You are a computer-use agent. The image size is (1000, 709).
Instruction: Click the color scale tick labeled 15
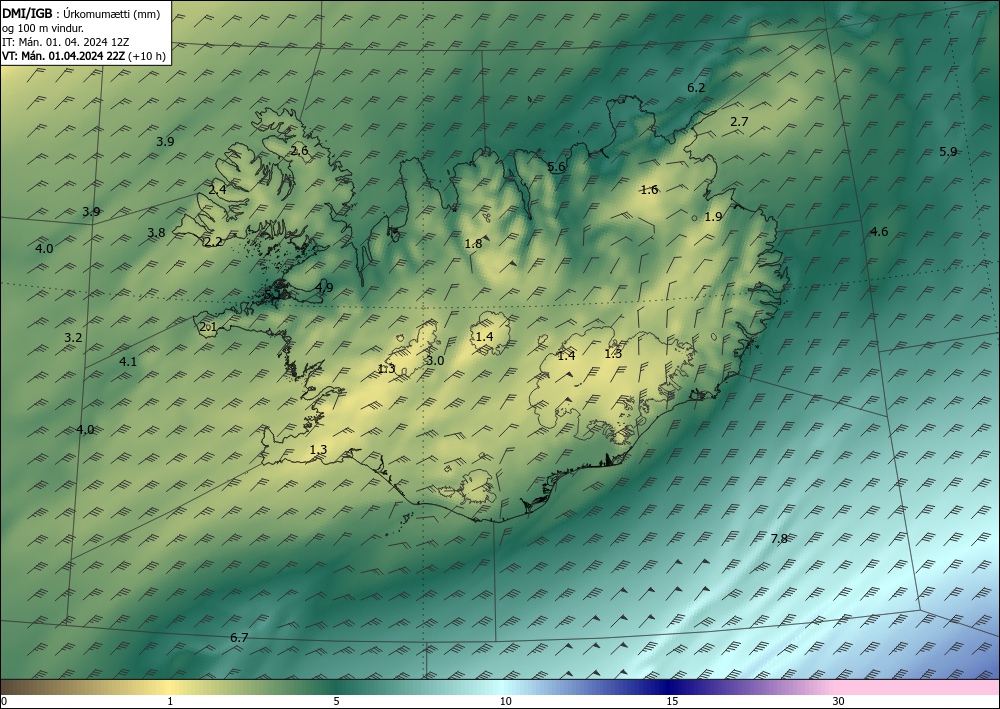pyautogui.click(x=672, y=702)
